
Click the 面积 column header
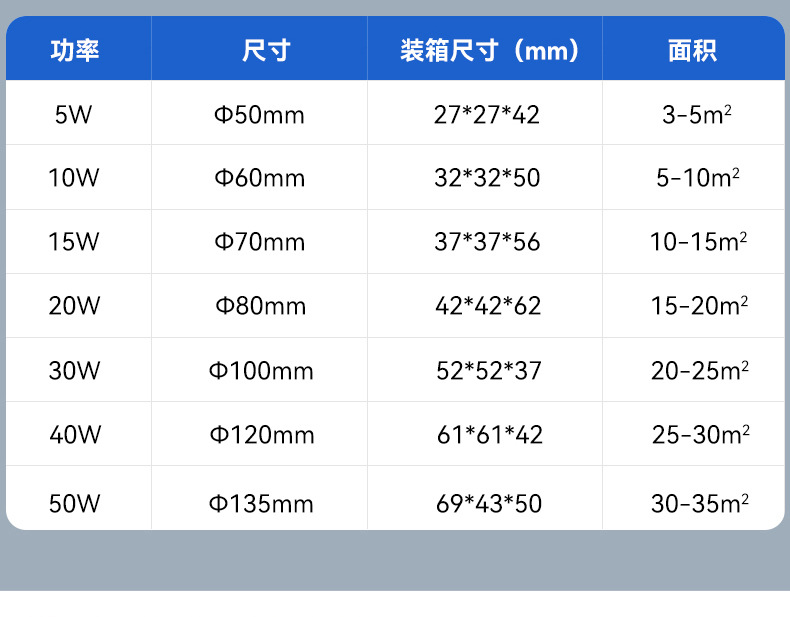(692, 50)
